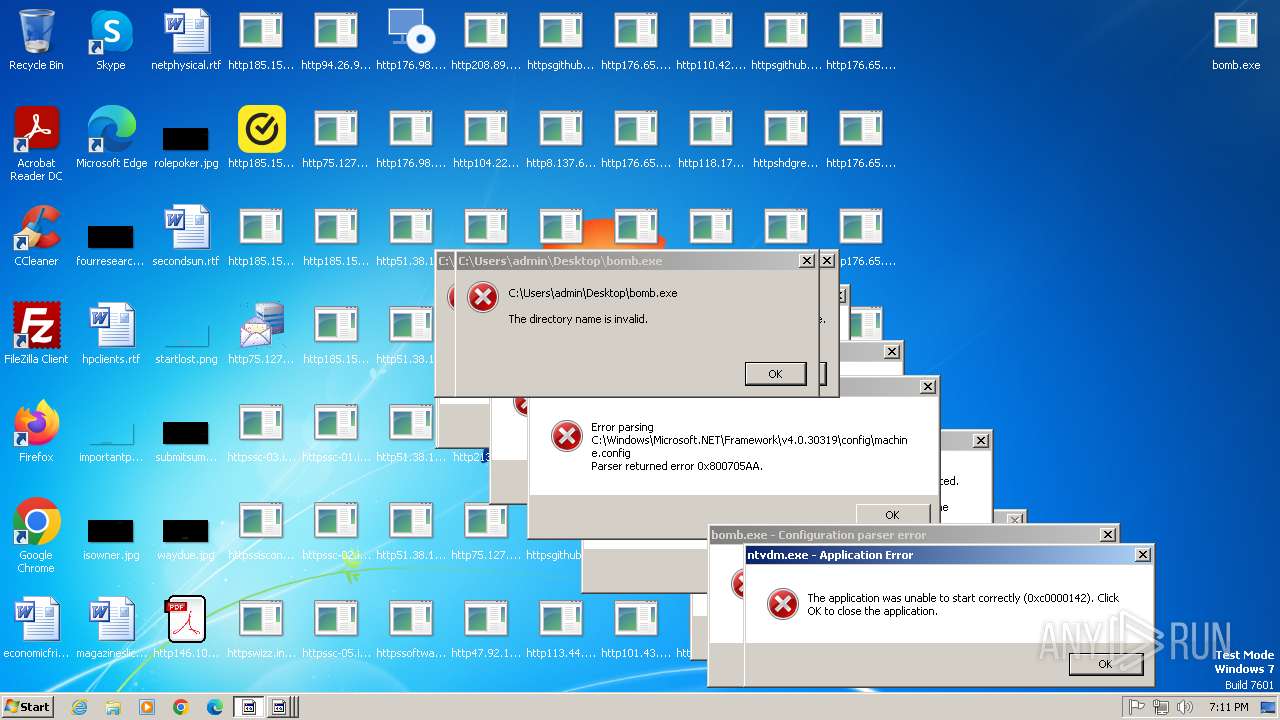Click OK in Error parsing machine.config dialog

coord(892,515)
